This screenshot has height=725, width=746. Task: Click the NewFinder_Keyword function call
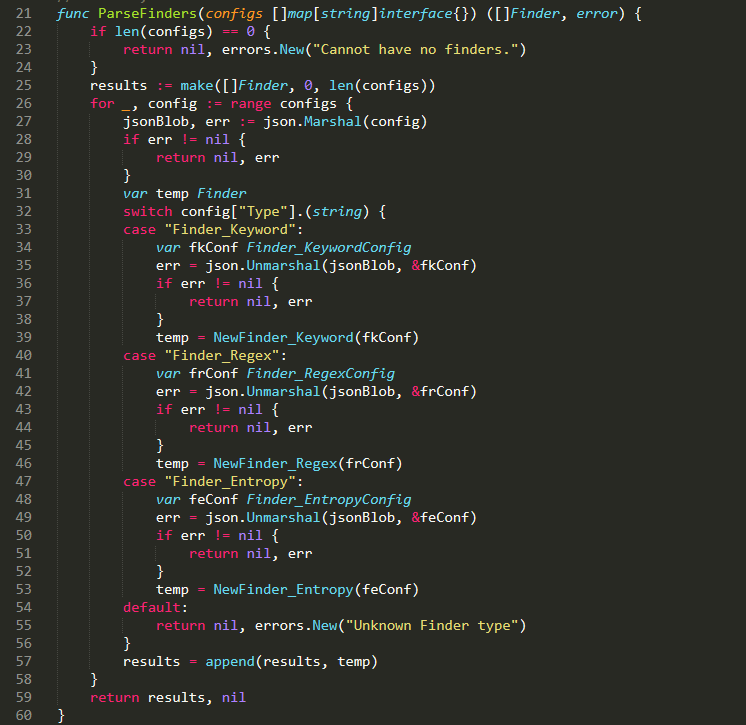pyautogui.click(x=283, y=337)
